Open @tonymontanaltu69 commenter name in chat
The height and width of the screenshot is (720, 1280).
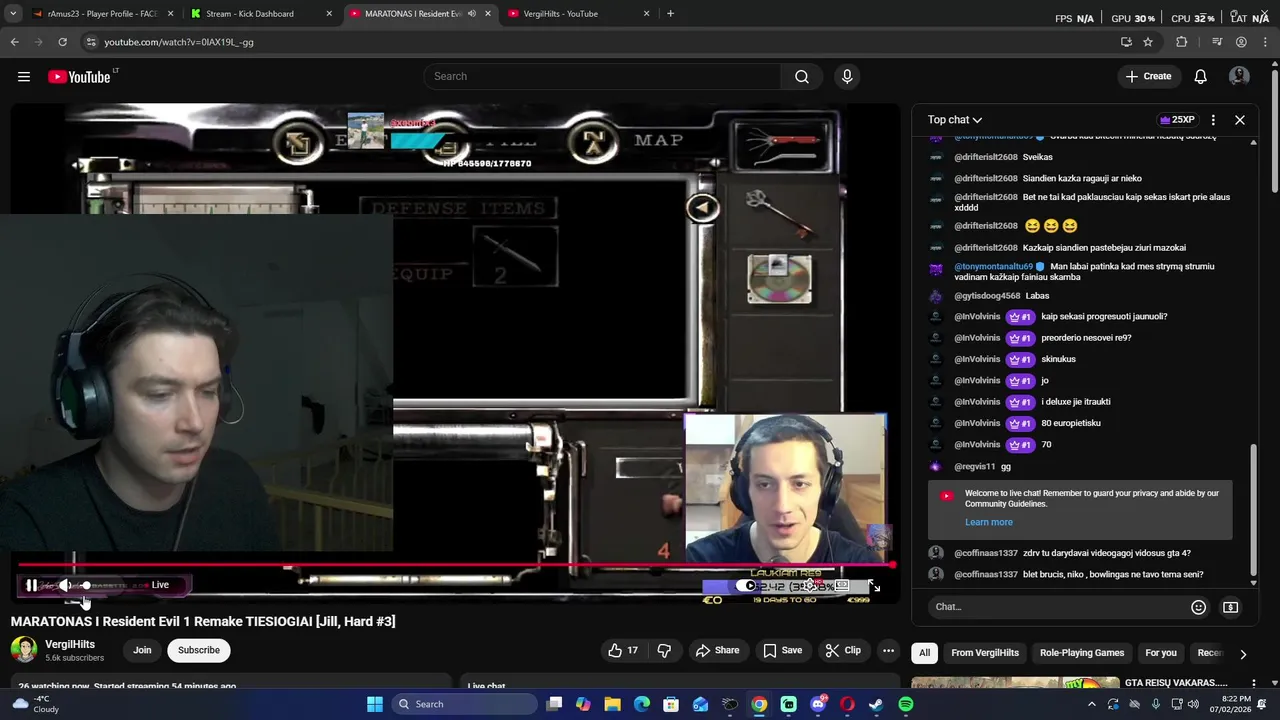coord(993,267)
